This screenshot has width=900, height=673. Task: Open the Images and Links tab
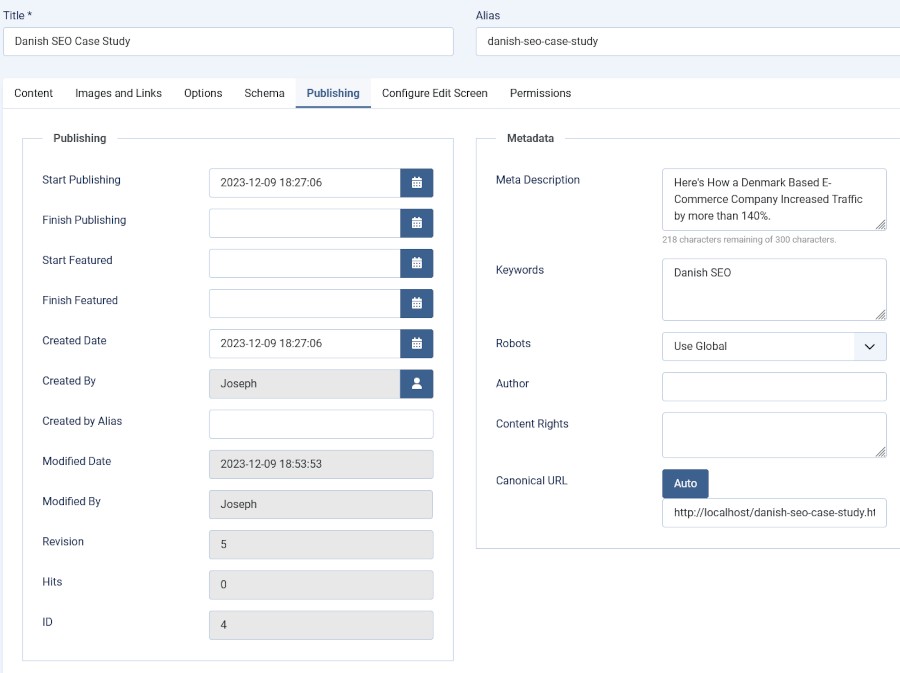[x=118, y=93]
